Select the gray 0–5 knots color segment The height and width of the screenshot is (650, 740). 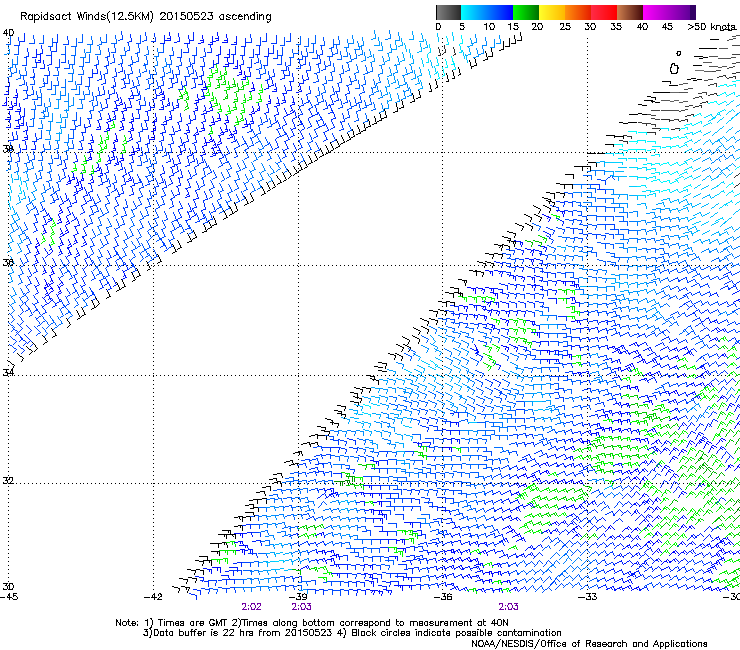(x=448, y=12)
